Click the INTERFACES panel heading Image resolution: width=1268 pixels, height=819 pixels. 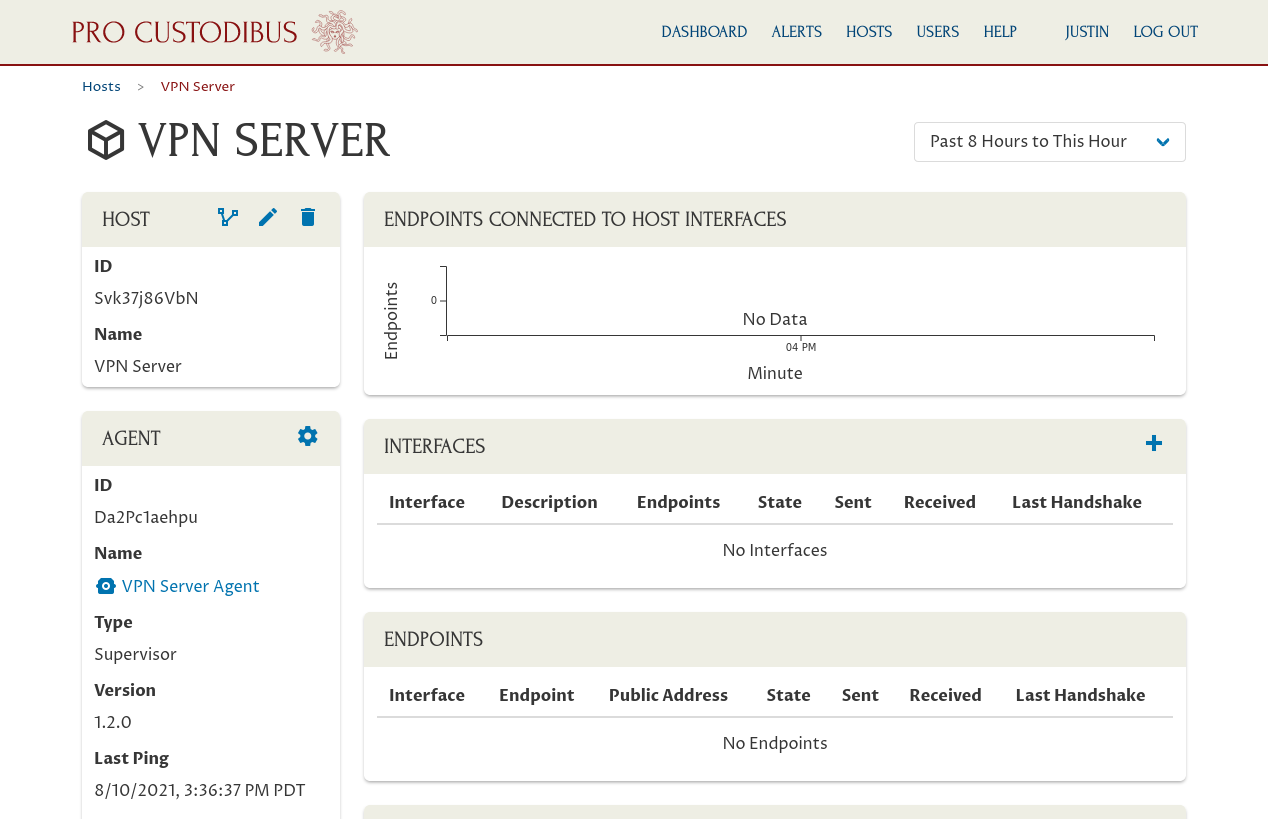point(434,446)
